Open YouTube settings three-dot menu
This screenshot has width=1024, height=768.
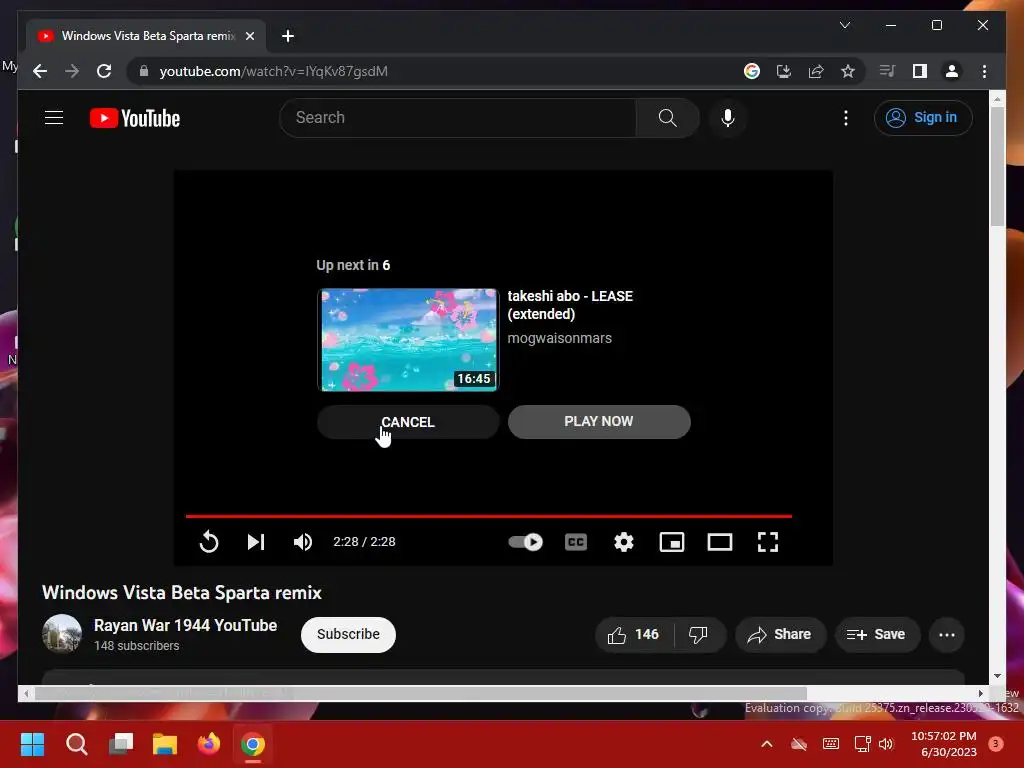(846, 118)
